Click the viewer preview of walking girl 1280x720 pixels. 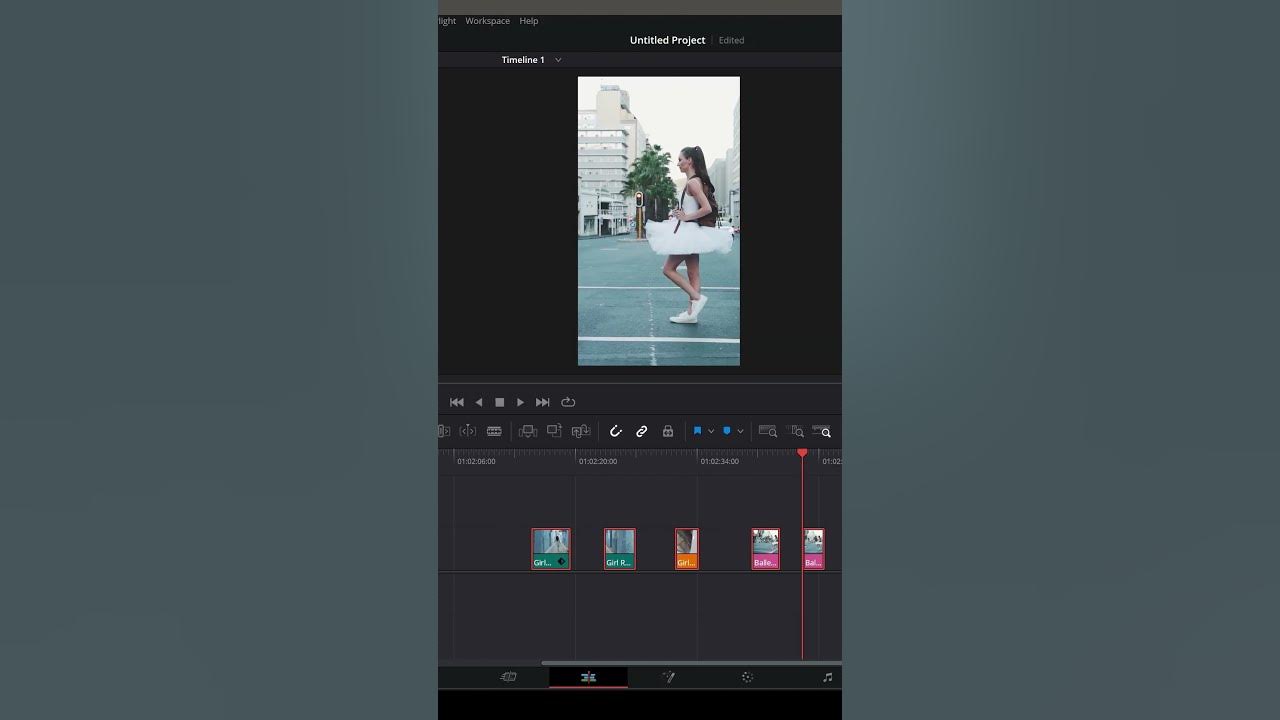[659, 221]
